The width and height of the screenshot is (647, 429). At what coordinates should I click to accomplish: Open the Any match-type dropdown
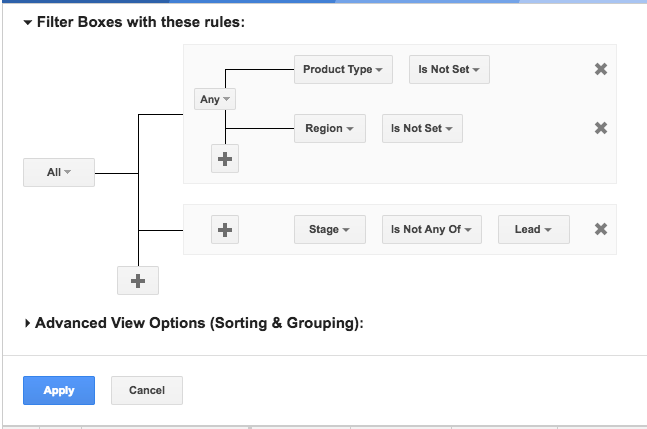[x=215, y=99]
